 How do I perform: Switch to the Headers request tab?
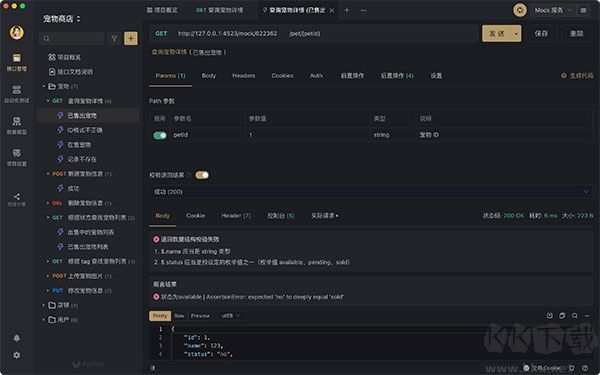click(x=243, y=76)
